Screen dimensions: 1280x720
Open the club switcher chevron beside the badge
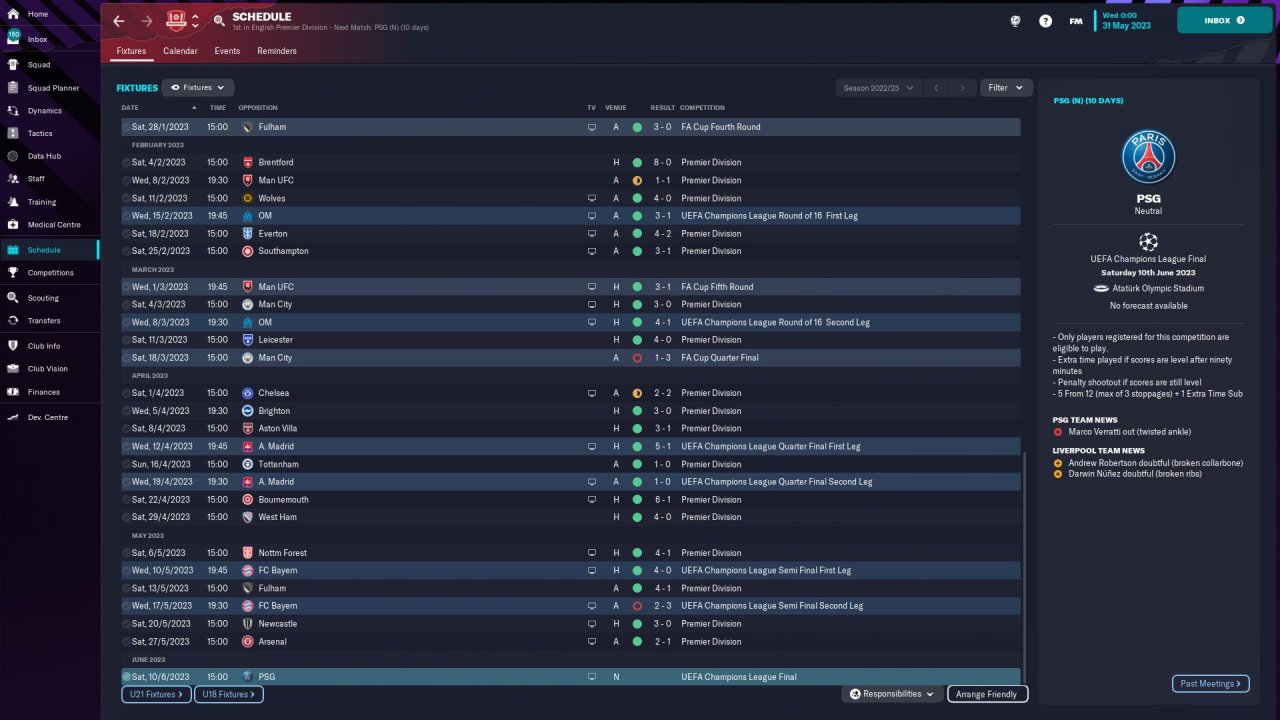coord(195,21)
